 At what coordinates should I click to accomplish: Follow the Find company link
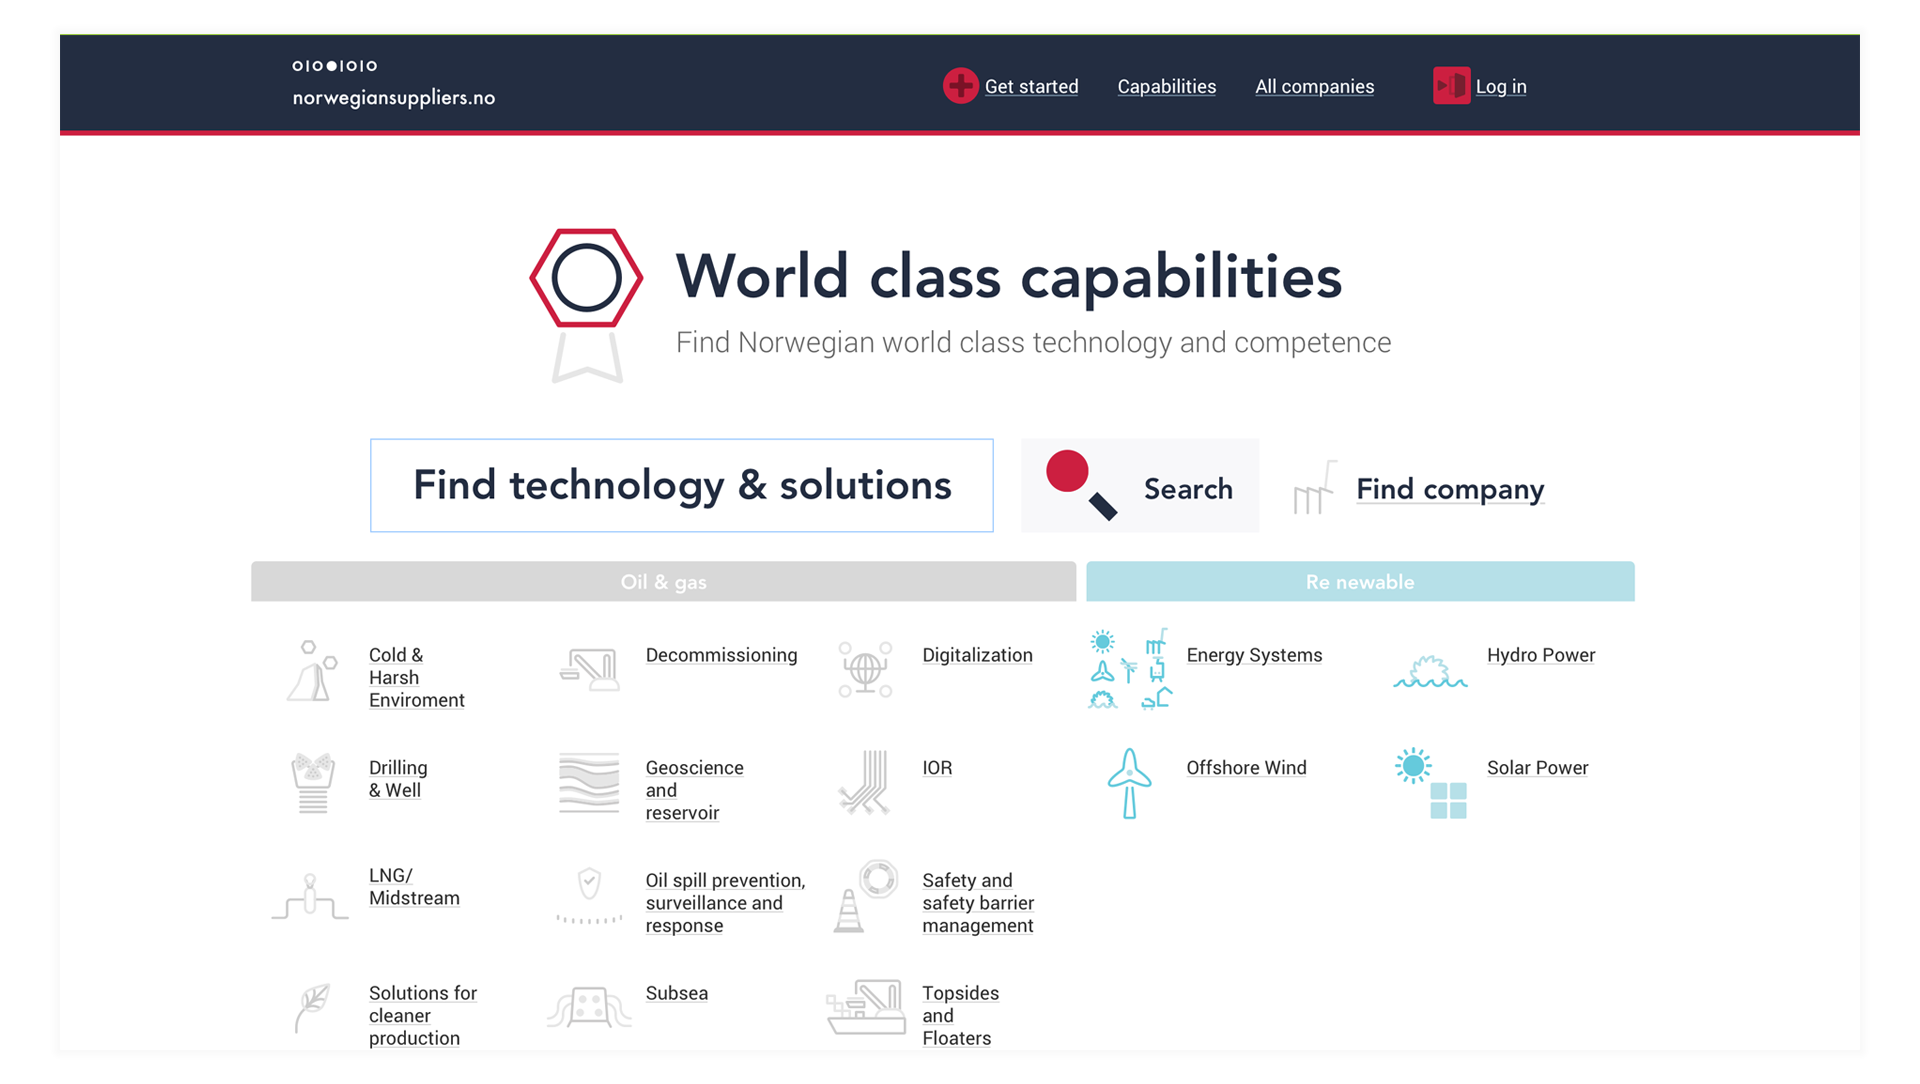1449,489
